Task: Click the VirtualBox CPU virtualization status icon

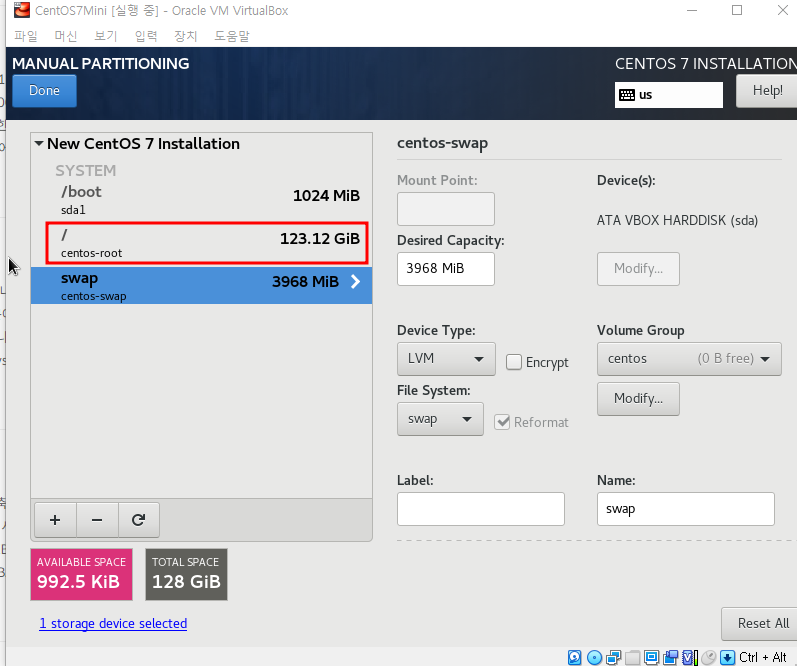Action: coord(690,657)
